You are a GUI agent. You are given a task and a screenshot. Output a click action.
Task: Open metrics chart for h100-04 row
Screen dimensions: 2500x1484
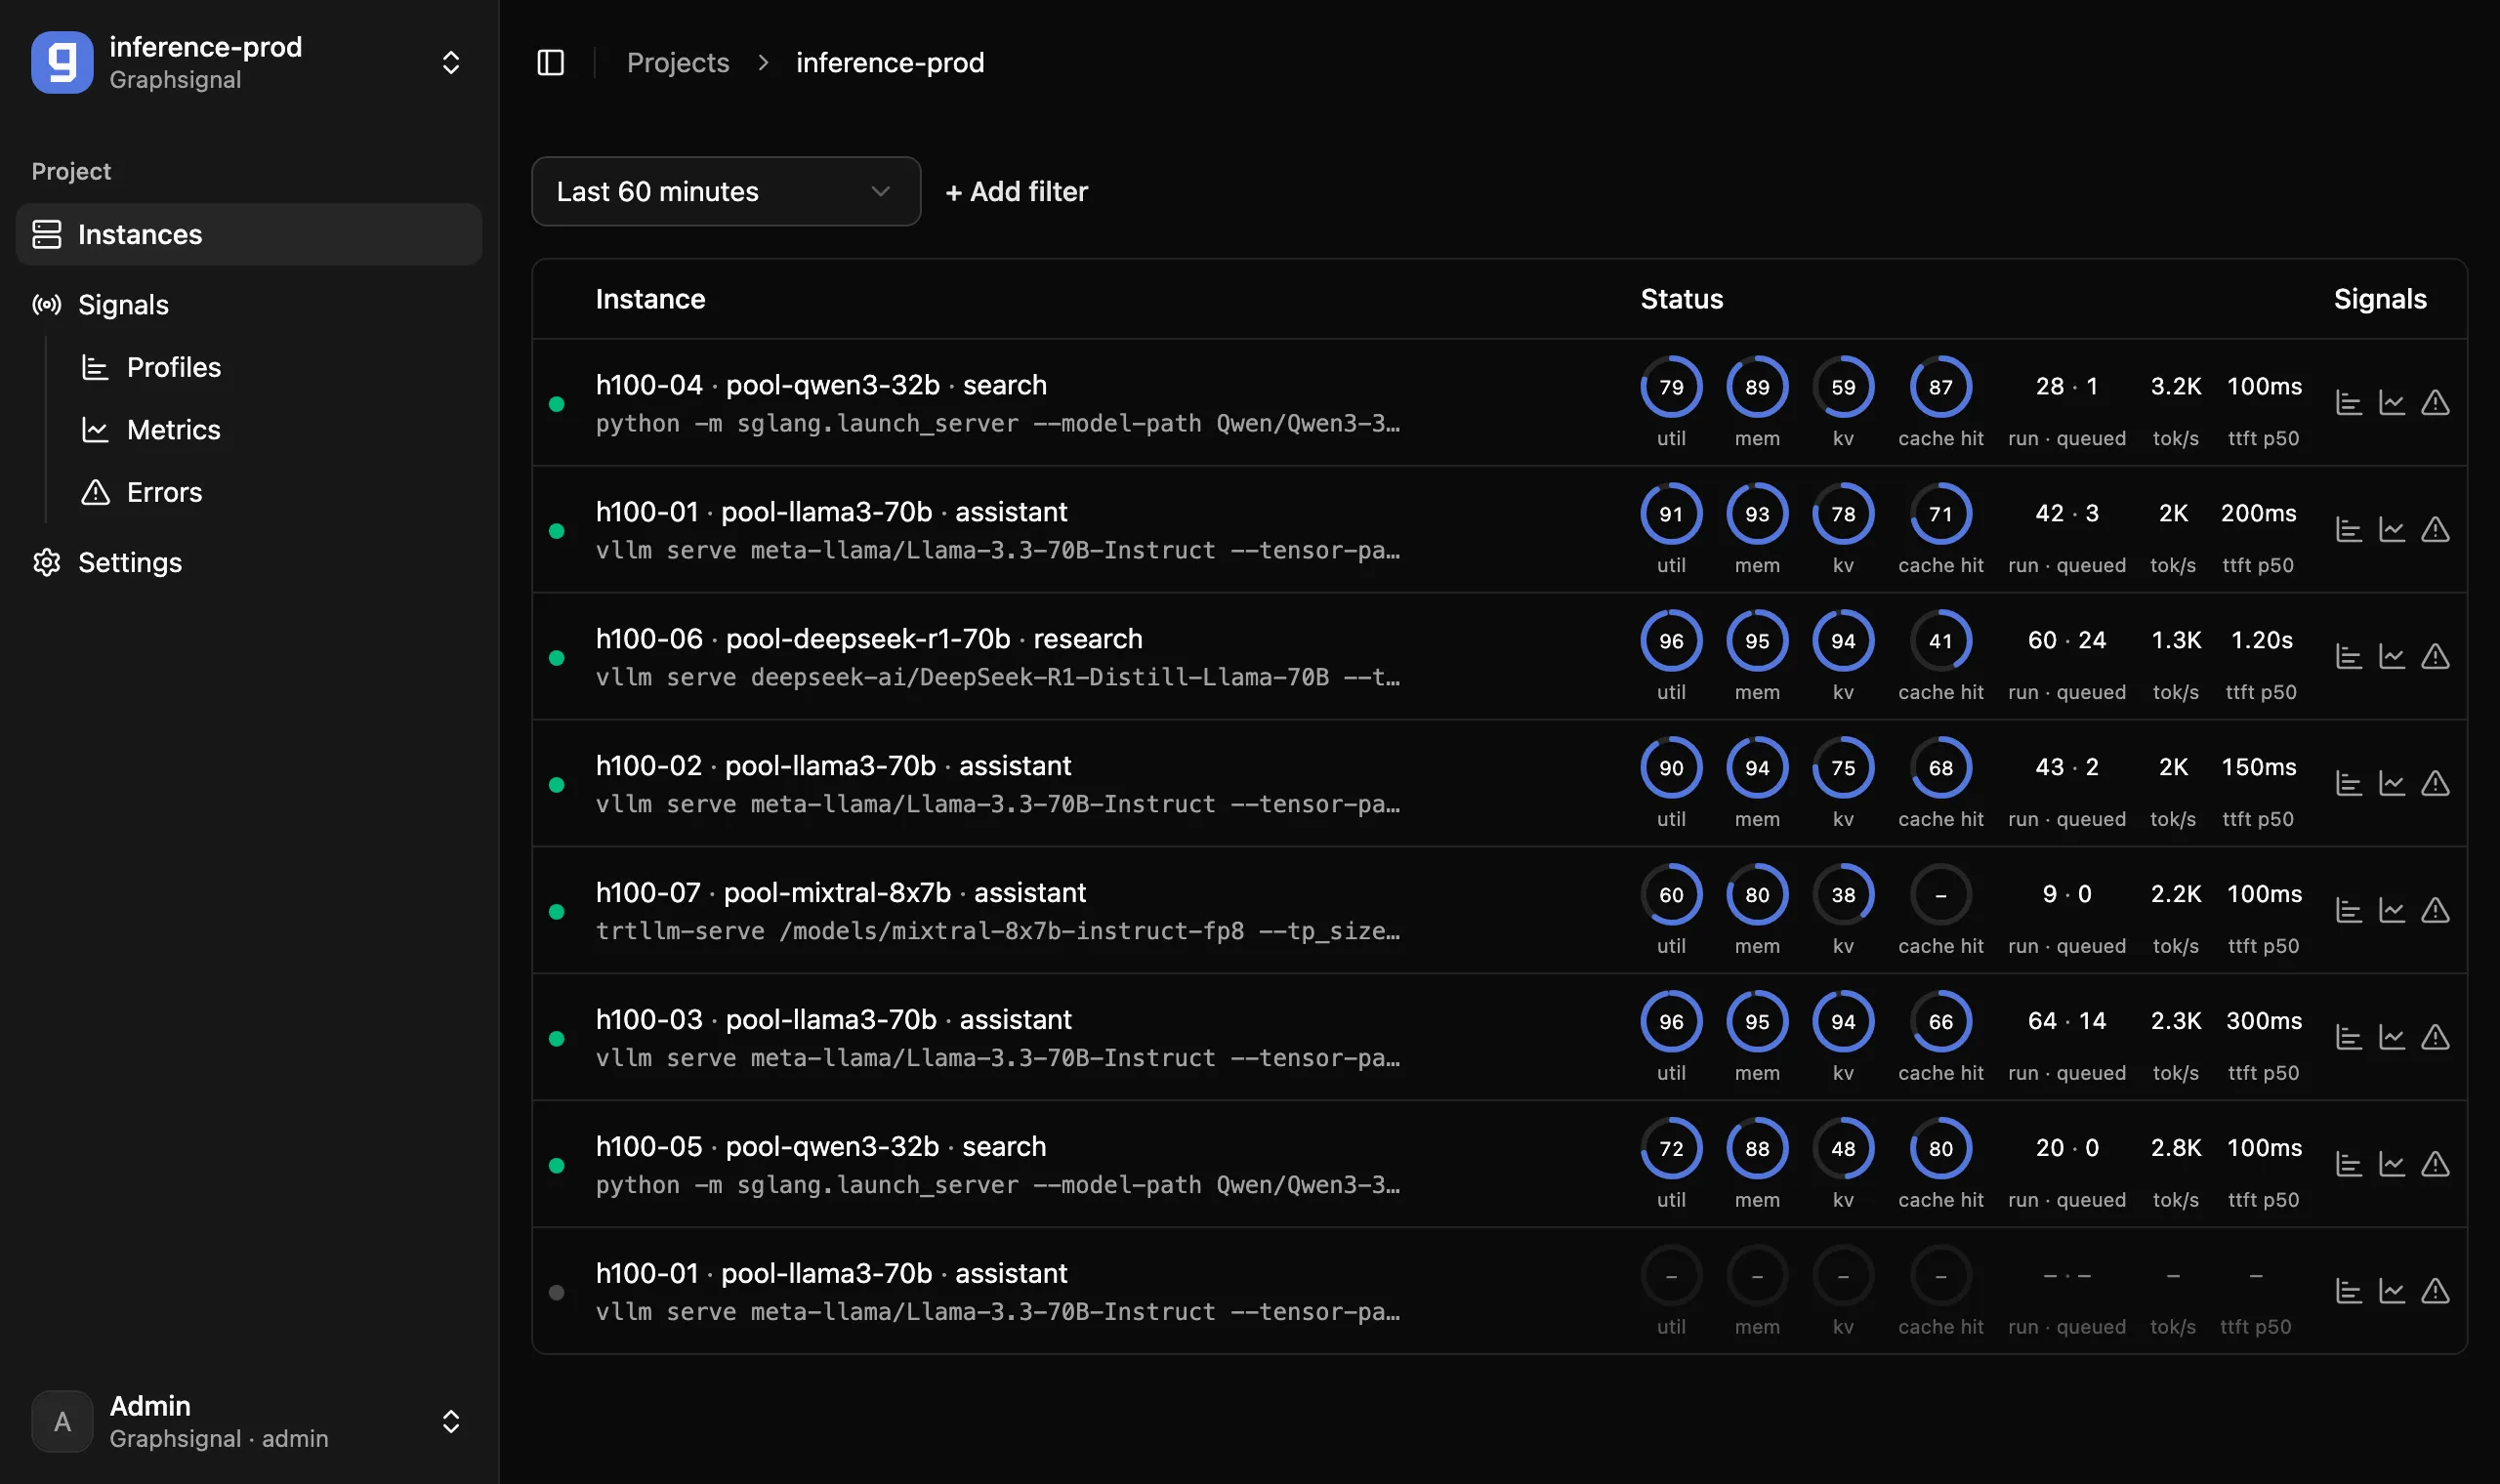[2391, 402]
